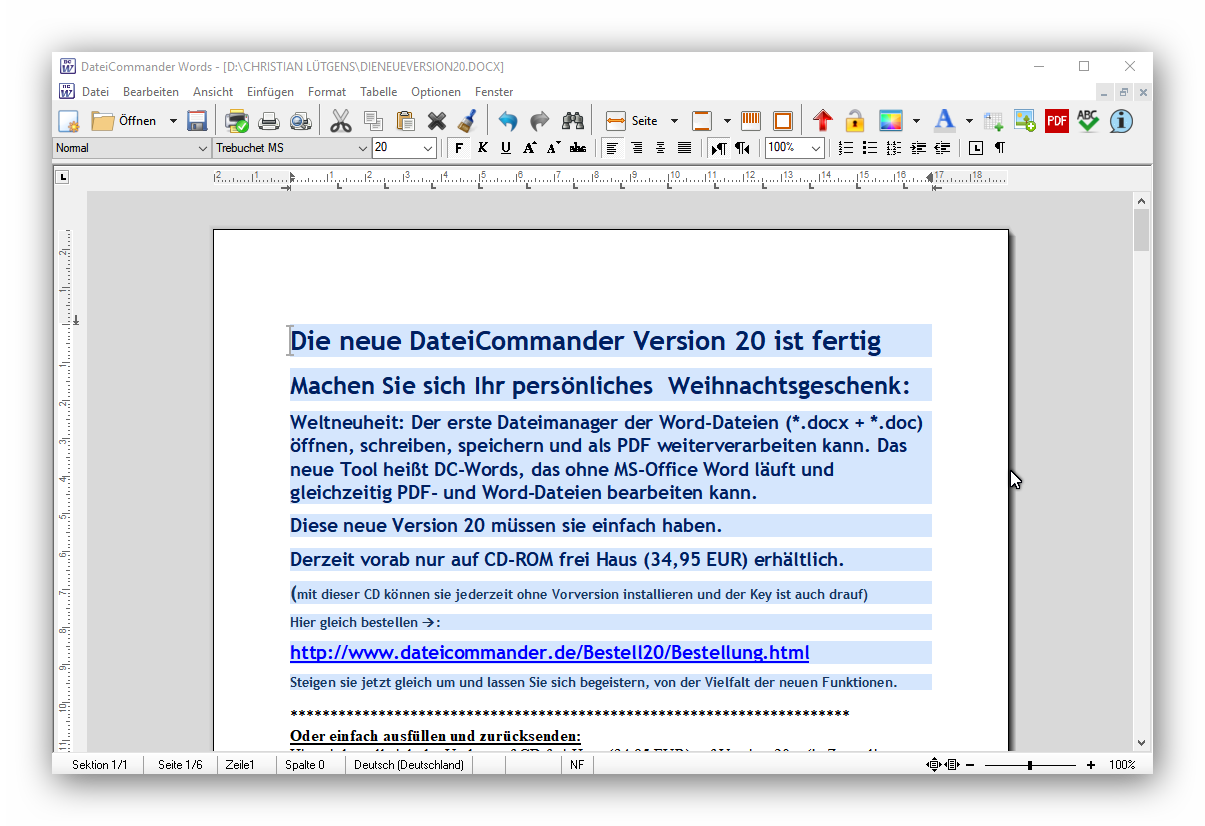Screen dimensions: 1205x826
Task: Click the Öffnen button
Action: click(x=125, y=121)
